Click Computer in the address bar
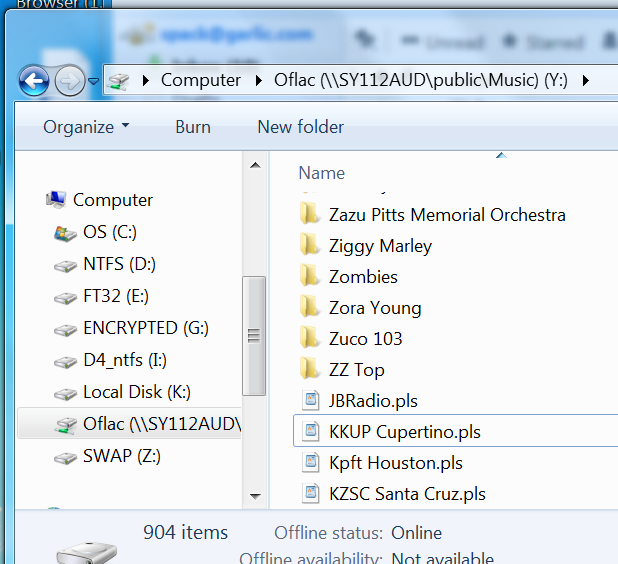Screen dimensions: 618x564 (201, 80)
